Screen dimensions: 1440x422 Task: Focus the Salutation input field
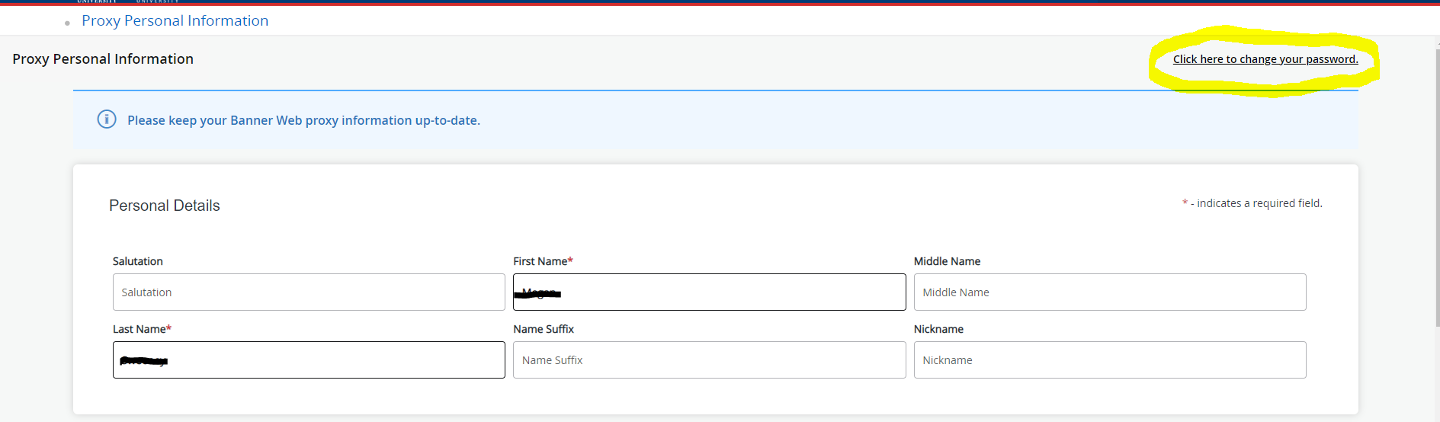pyautogui.click(x=309, y=292)
